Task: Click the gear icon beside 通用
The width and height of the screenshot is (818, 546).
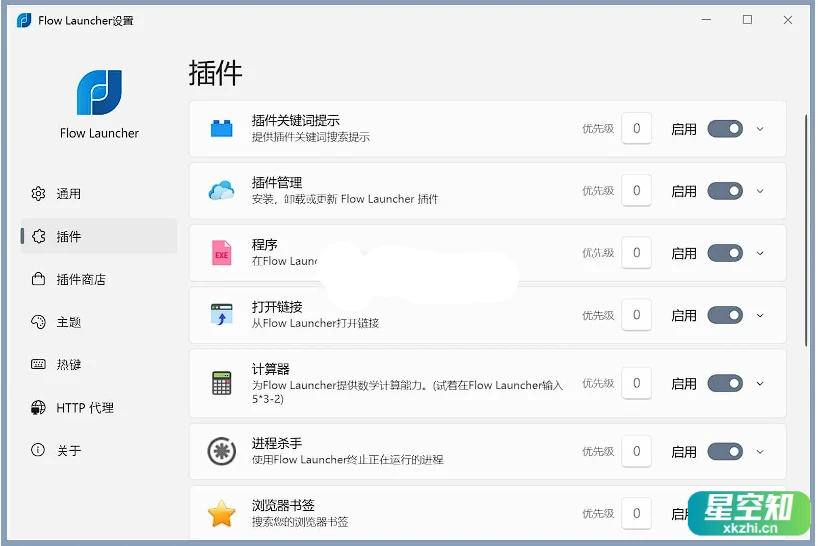Action: click(38, 193)
